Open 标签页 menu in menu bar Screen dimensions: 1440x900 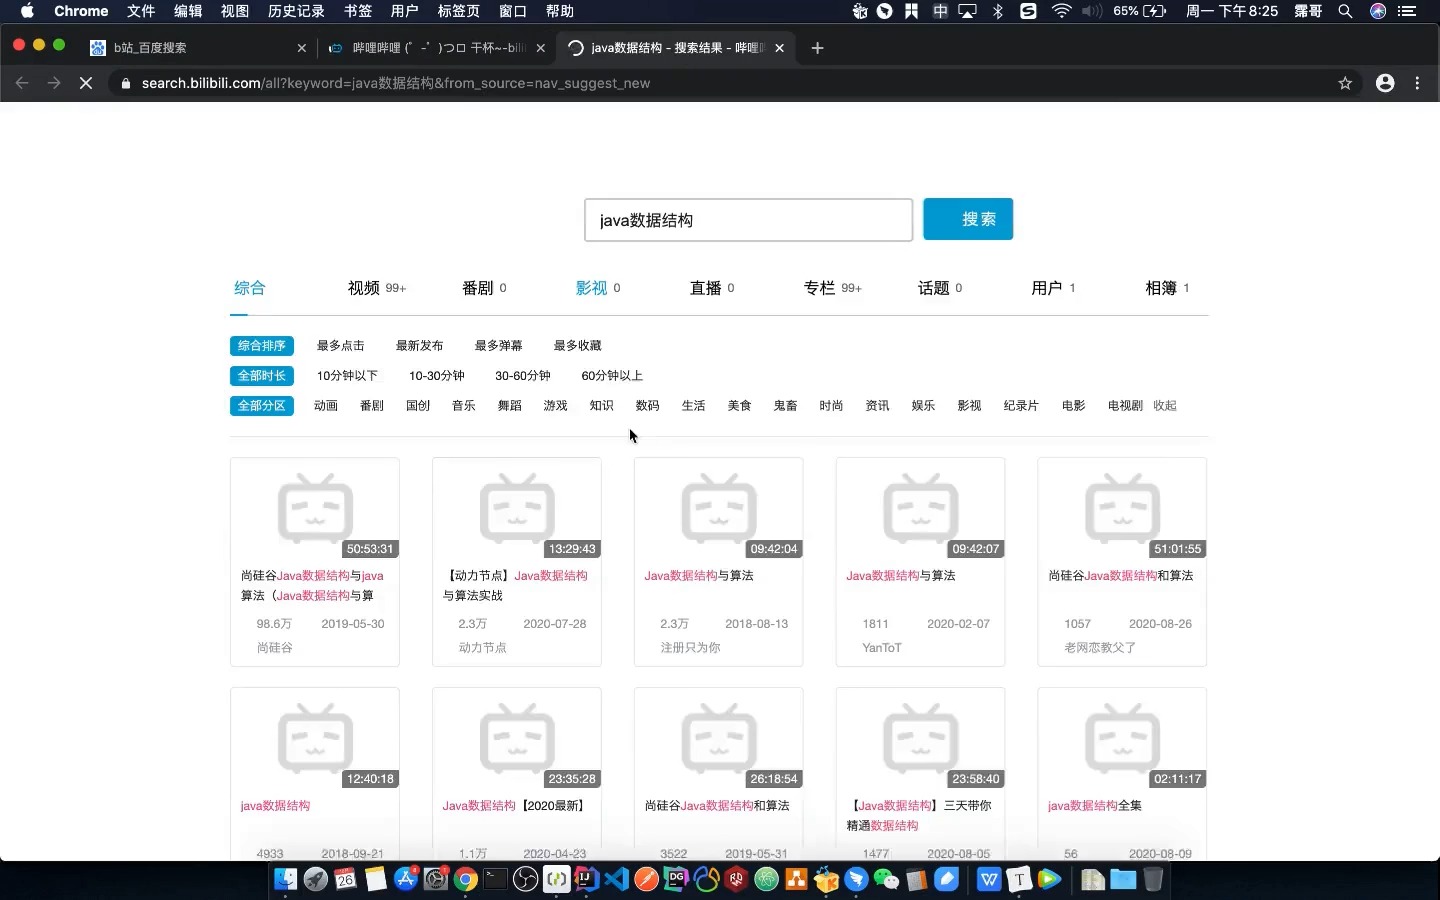pyautogui.click(x=459, y=11)
